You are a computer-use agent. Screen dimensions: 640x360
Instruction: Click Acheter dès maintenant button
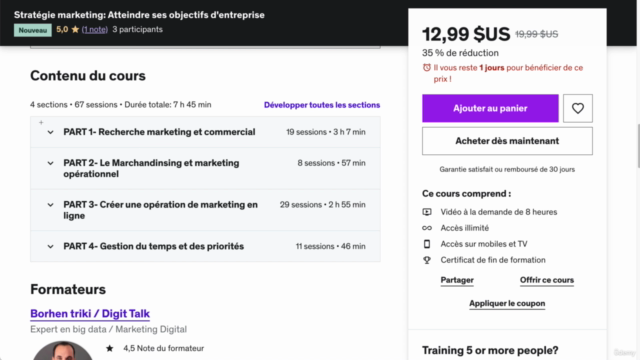[507, 141]
